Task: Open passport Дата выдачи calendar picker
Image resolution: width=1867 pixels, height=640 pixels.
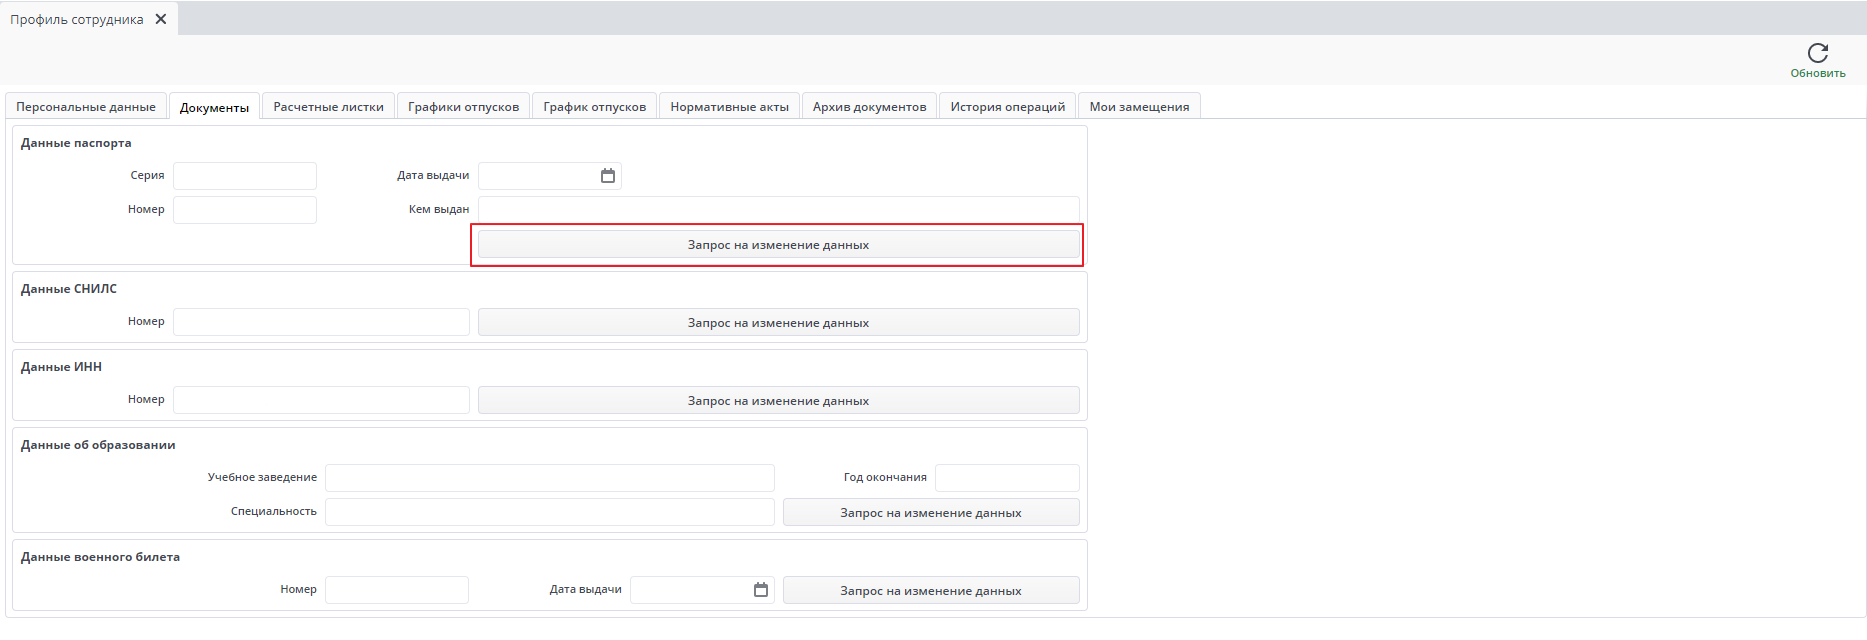Action: pos(607,176)
